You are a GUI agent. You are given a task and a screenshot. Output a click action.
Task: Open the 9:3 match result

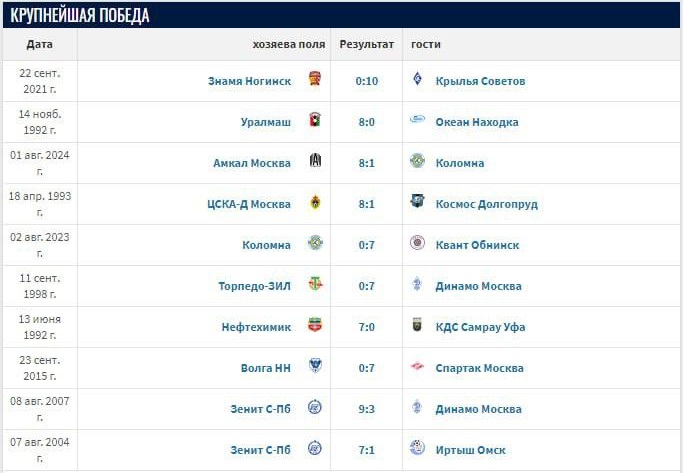point(366,409)
